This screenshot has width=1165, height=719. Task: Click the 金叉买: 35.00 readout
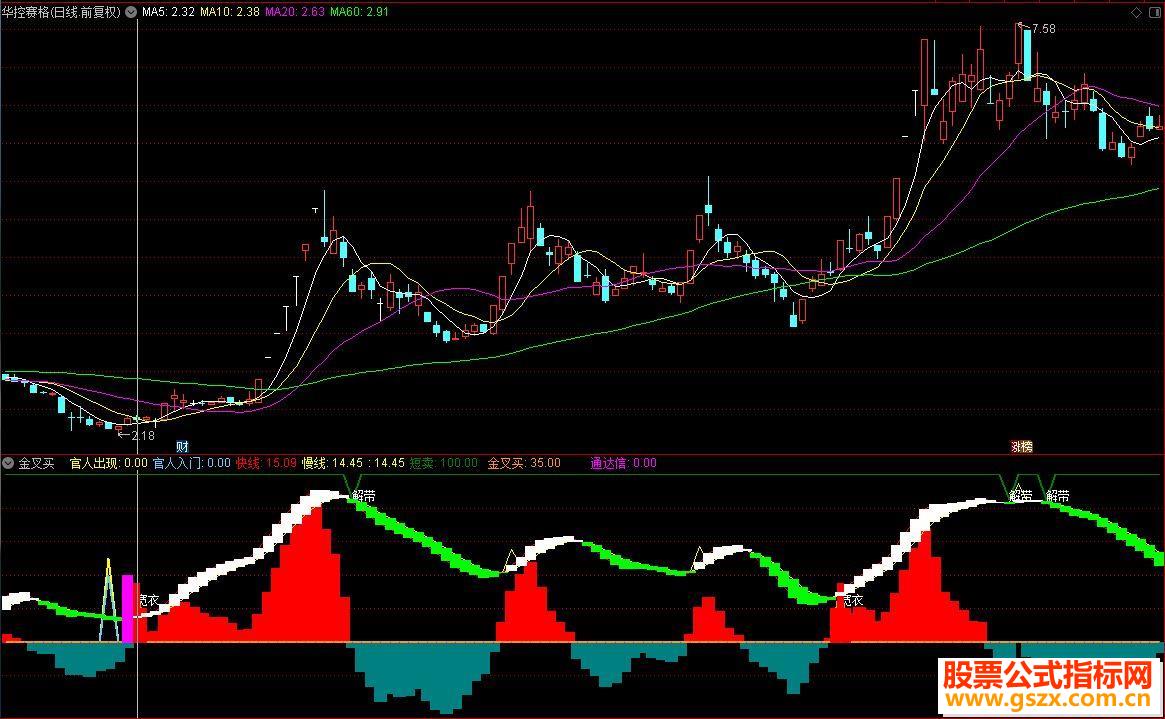click(524, 463)
